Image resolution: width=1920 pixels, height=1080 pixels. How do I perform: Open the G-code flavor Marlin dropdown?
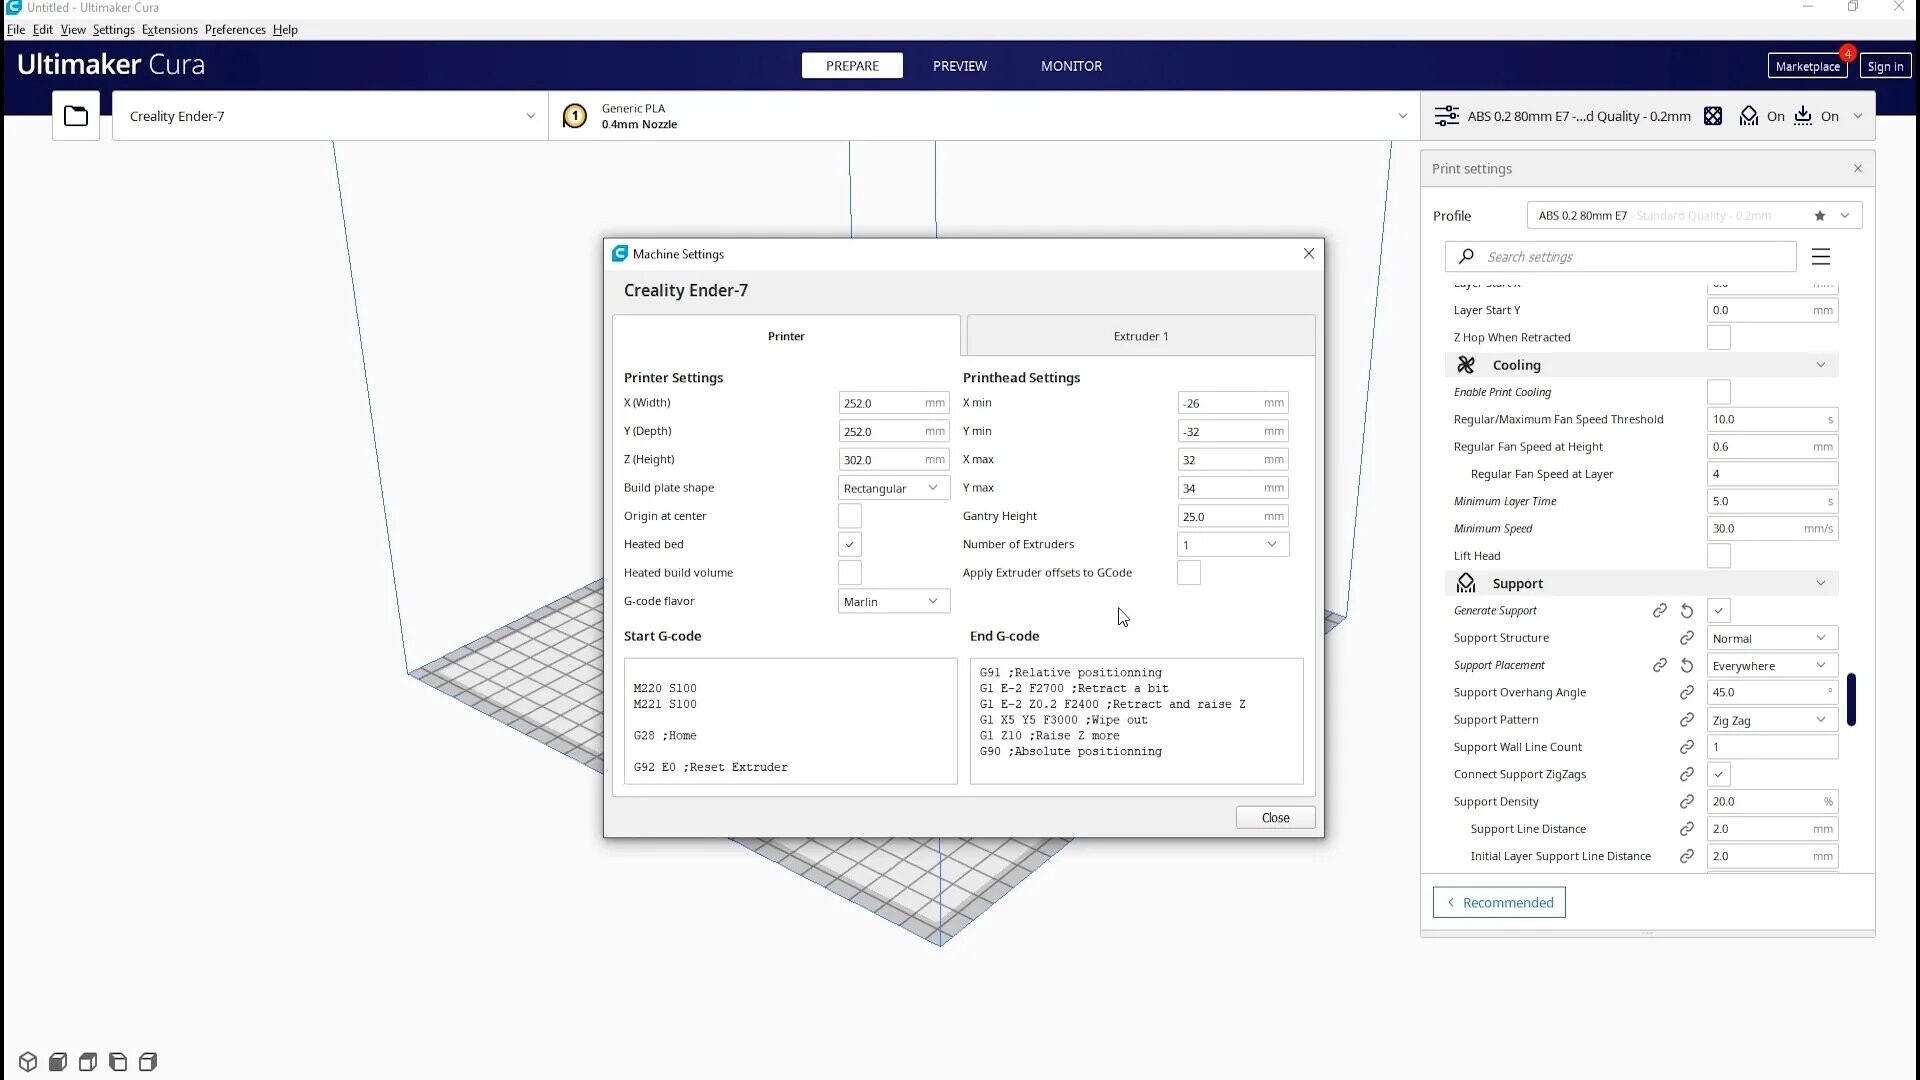pyautogui.click(x=894, y=601)
